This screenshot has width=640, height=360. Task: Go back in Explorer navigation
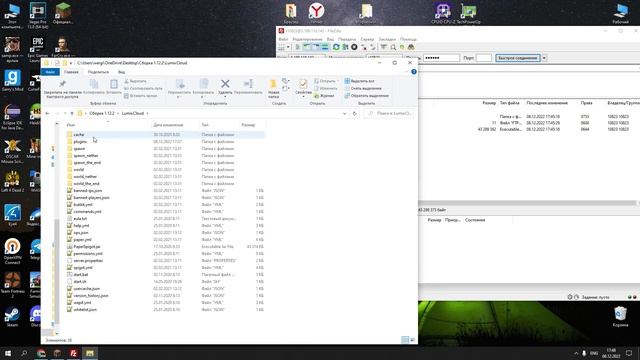point(48,113)
